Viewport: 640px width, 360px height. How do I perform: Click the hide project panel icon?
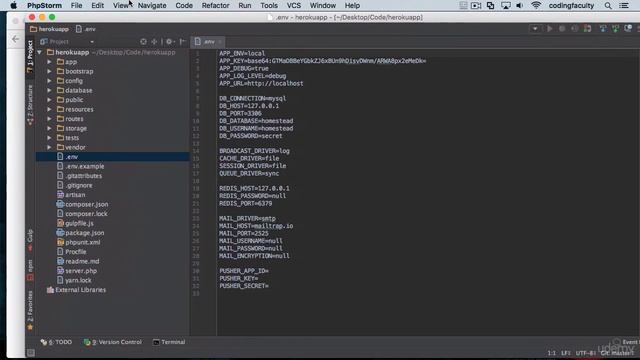pos(182,42)
